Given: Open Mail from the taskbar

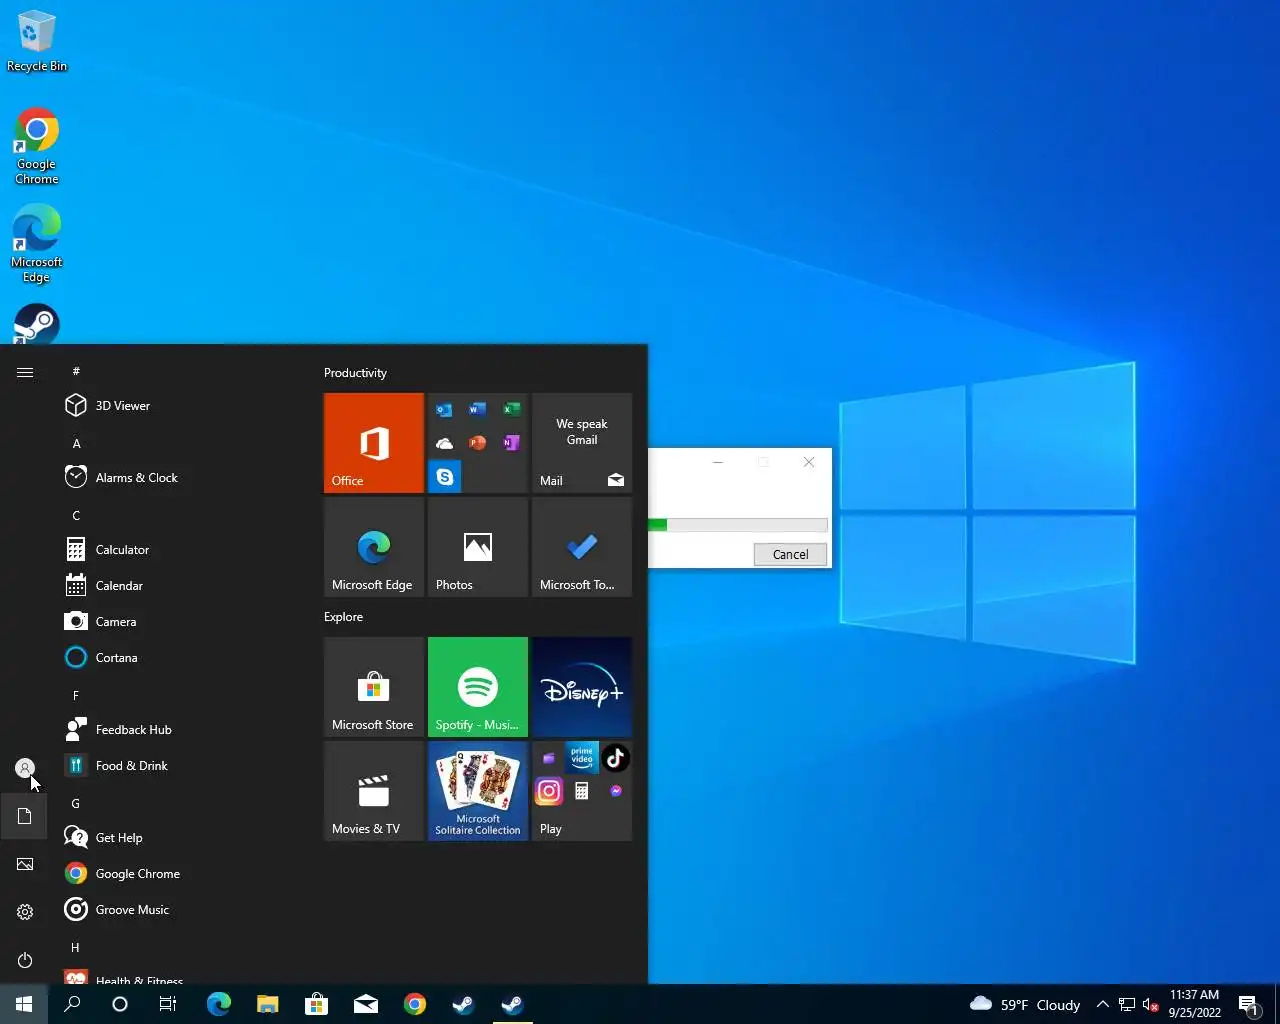Looking at the screenshot, I should (x=365, y=1004).
